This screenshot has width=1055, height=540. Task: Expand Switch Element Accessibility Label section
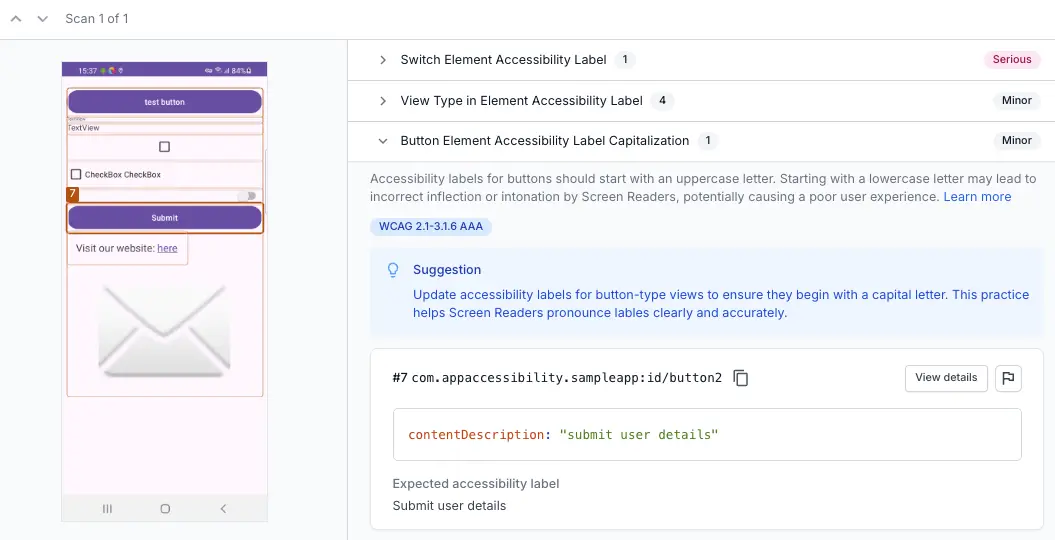(383, 60)
